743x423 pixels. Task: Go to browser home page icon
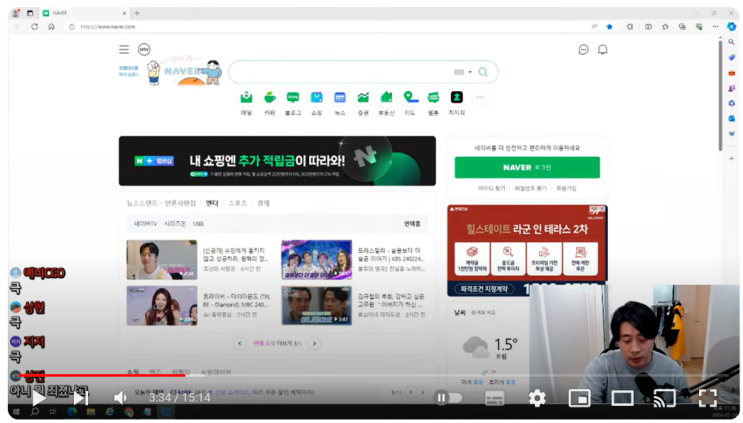[51, 27]
